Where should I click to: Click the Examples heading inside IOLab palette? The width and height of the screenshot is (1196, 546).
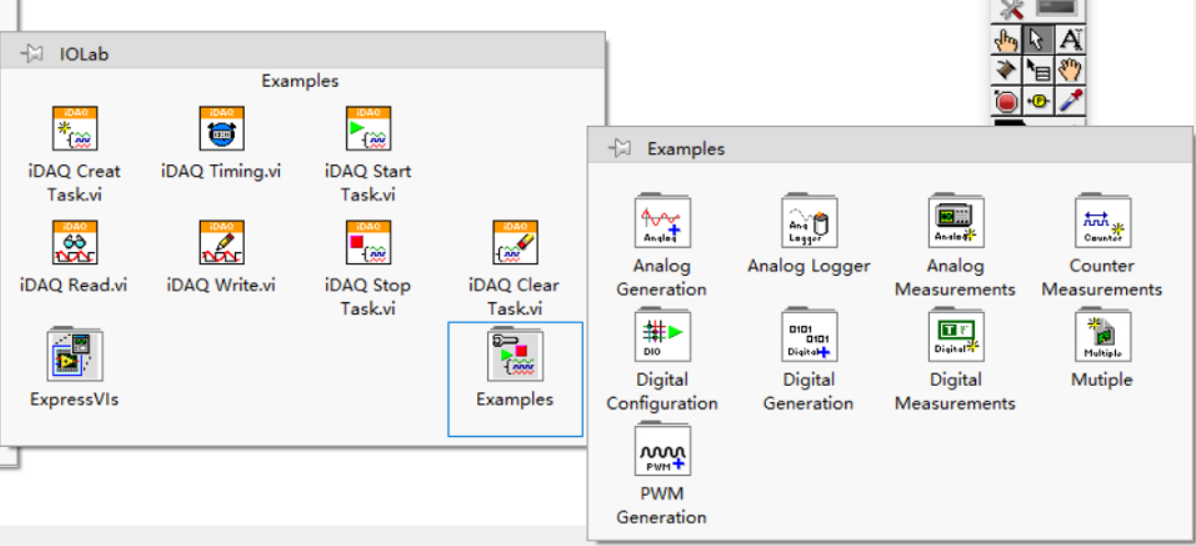coord(300,81)
